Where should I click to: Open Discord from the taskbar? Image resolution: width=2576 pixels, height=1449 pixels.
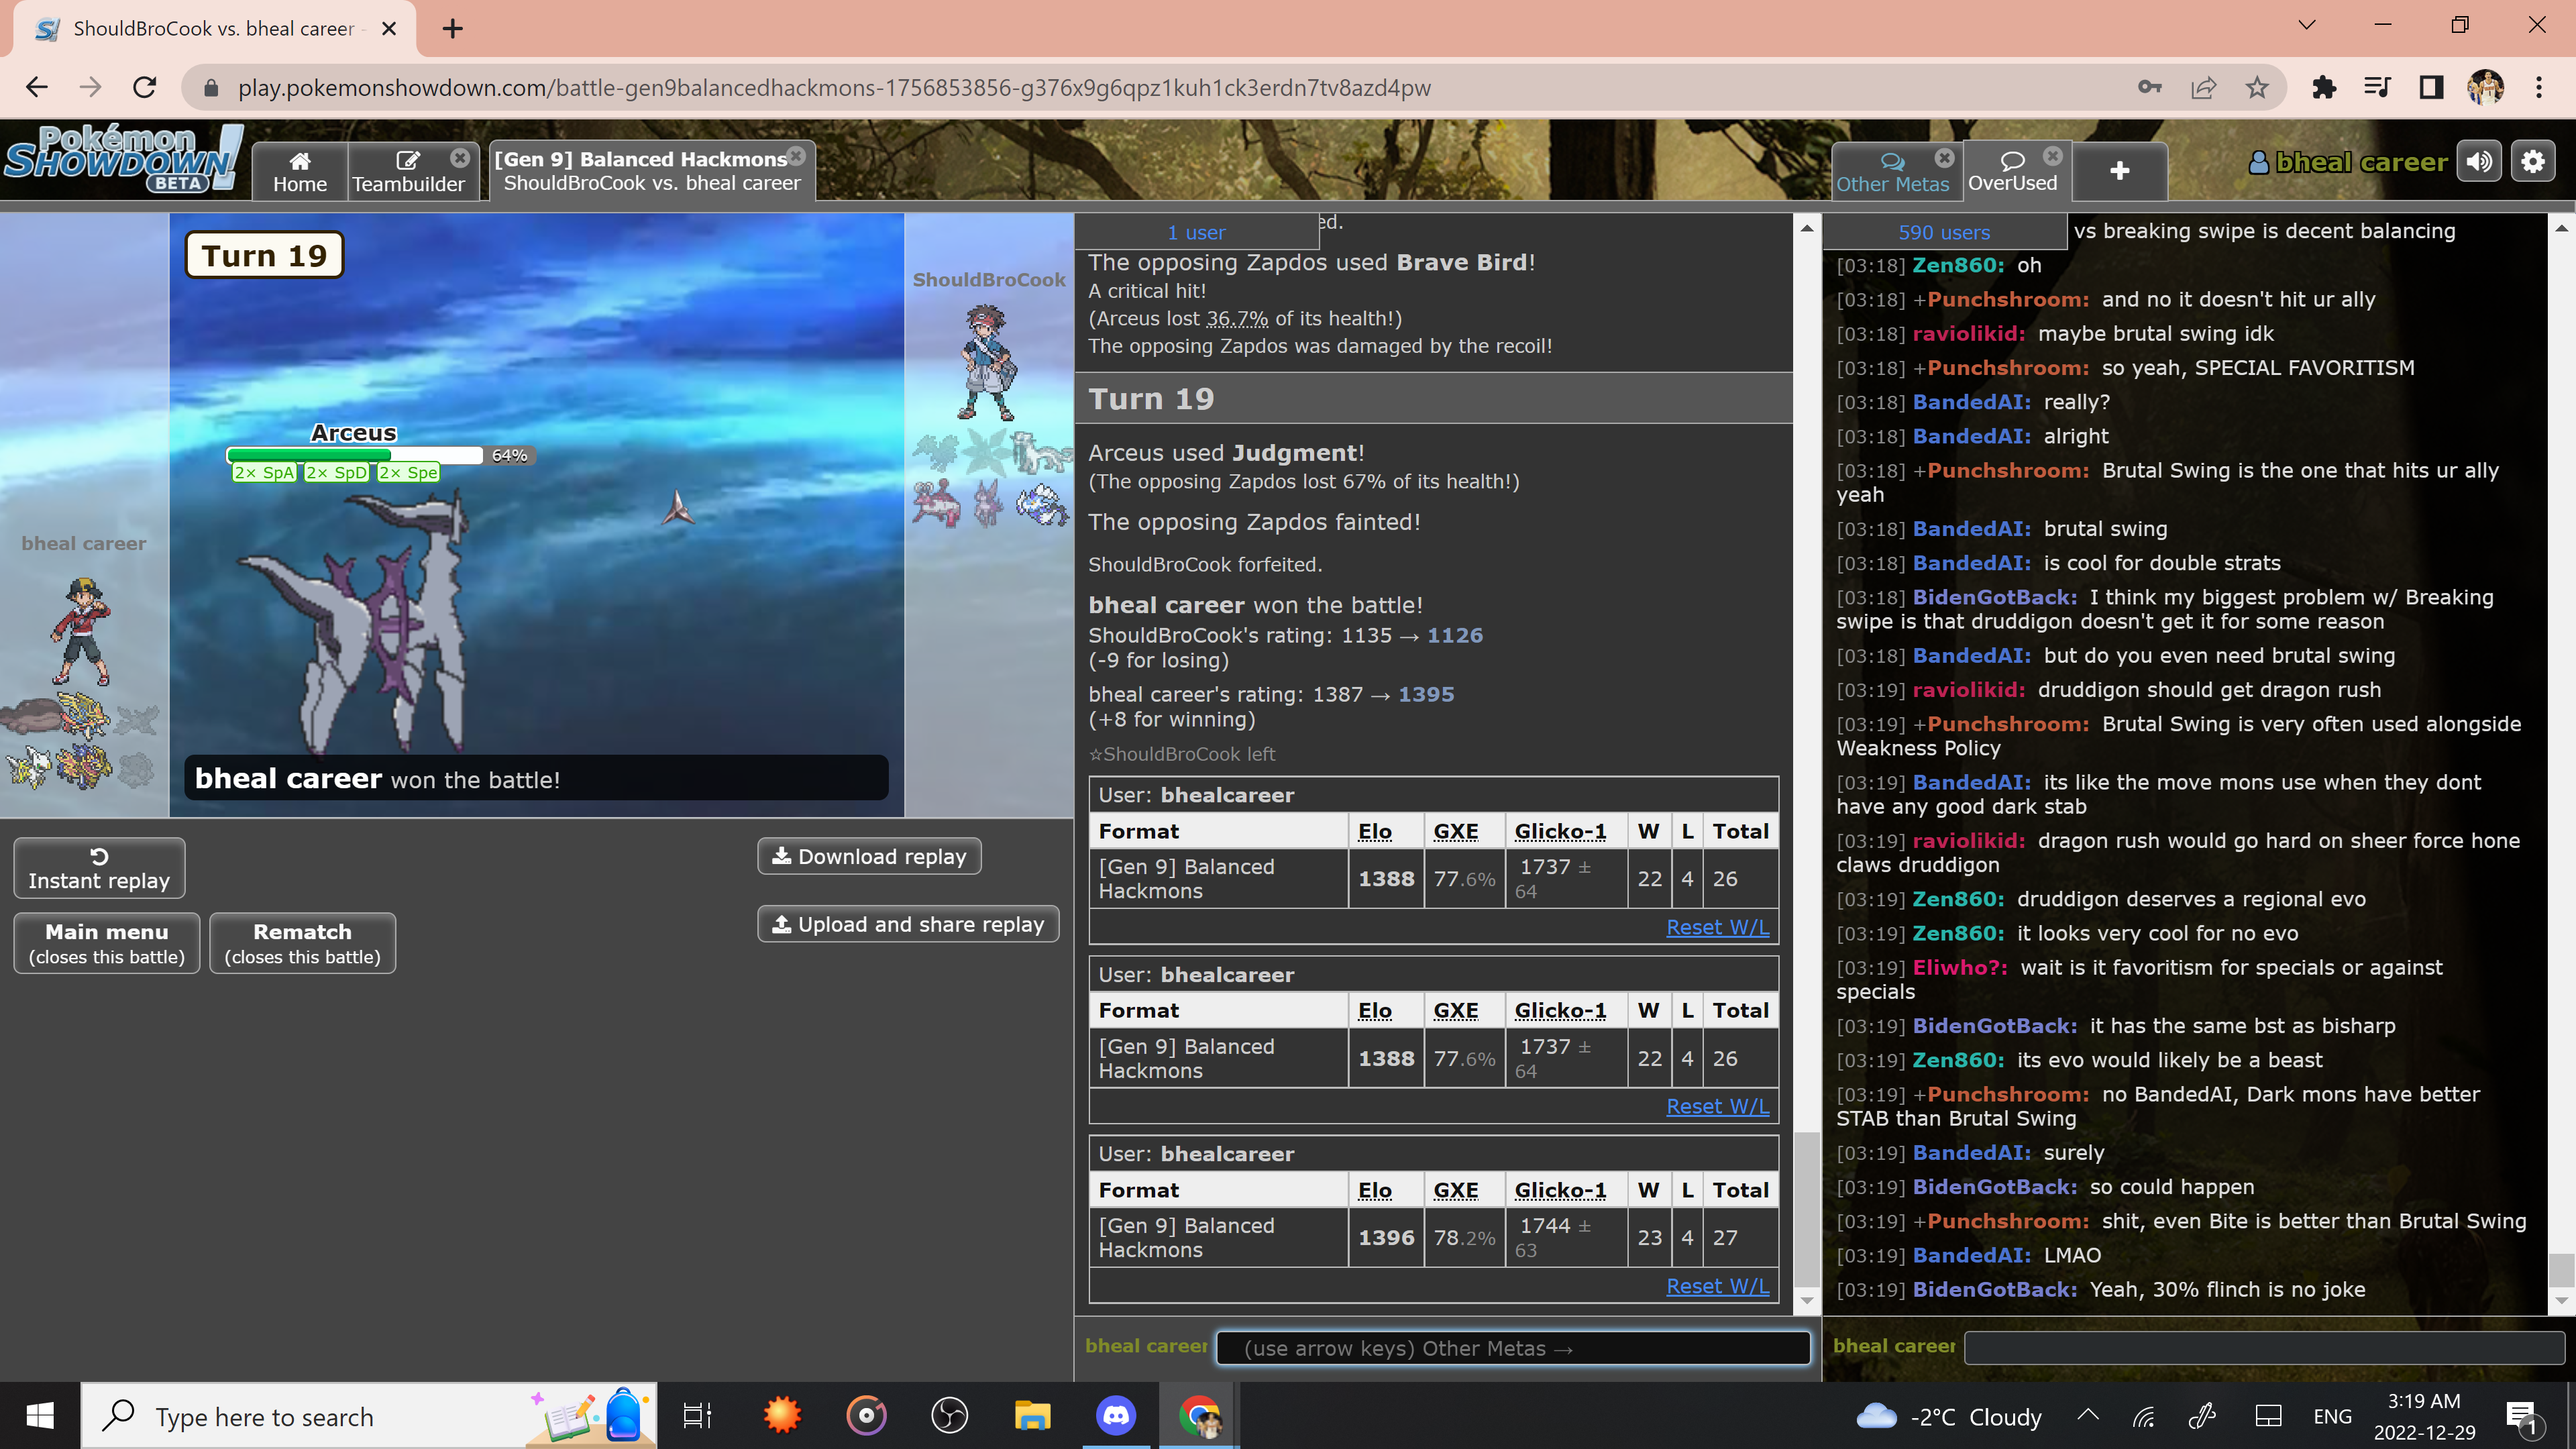point(1116,1416)
